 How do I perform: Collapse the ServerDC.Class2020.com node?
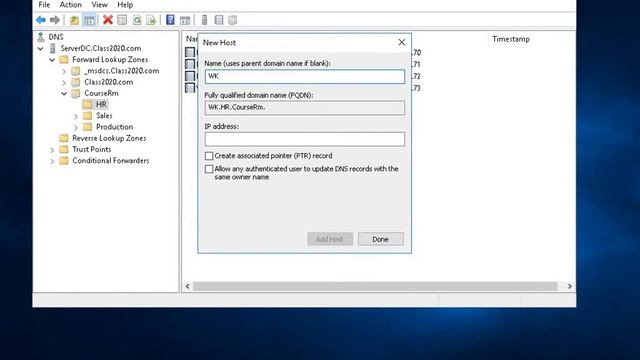(x=40, y=49)
